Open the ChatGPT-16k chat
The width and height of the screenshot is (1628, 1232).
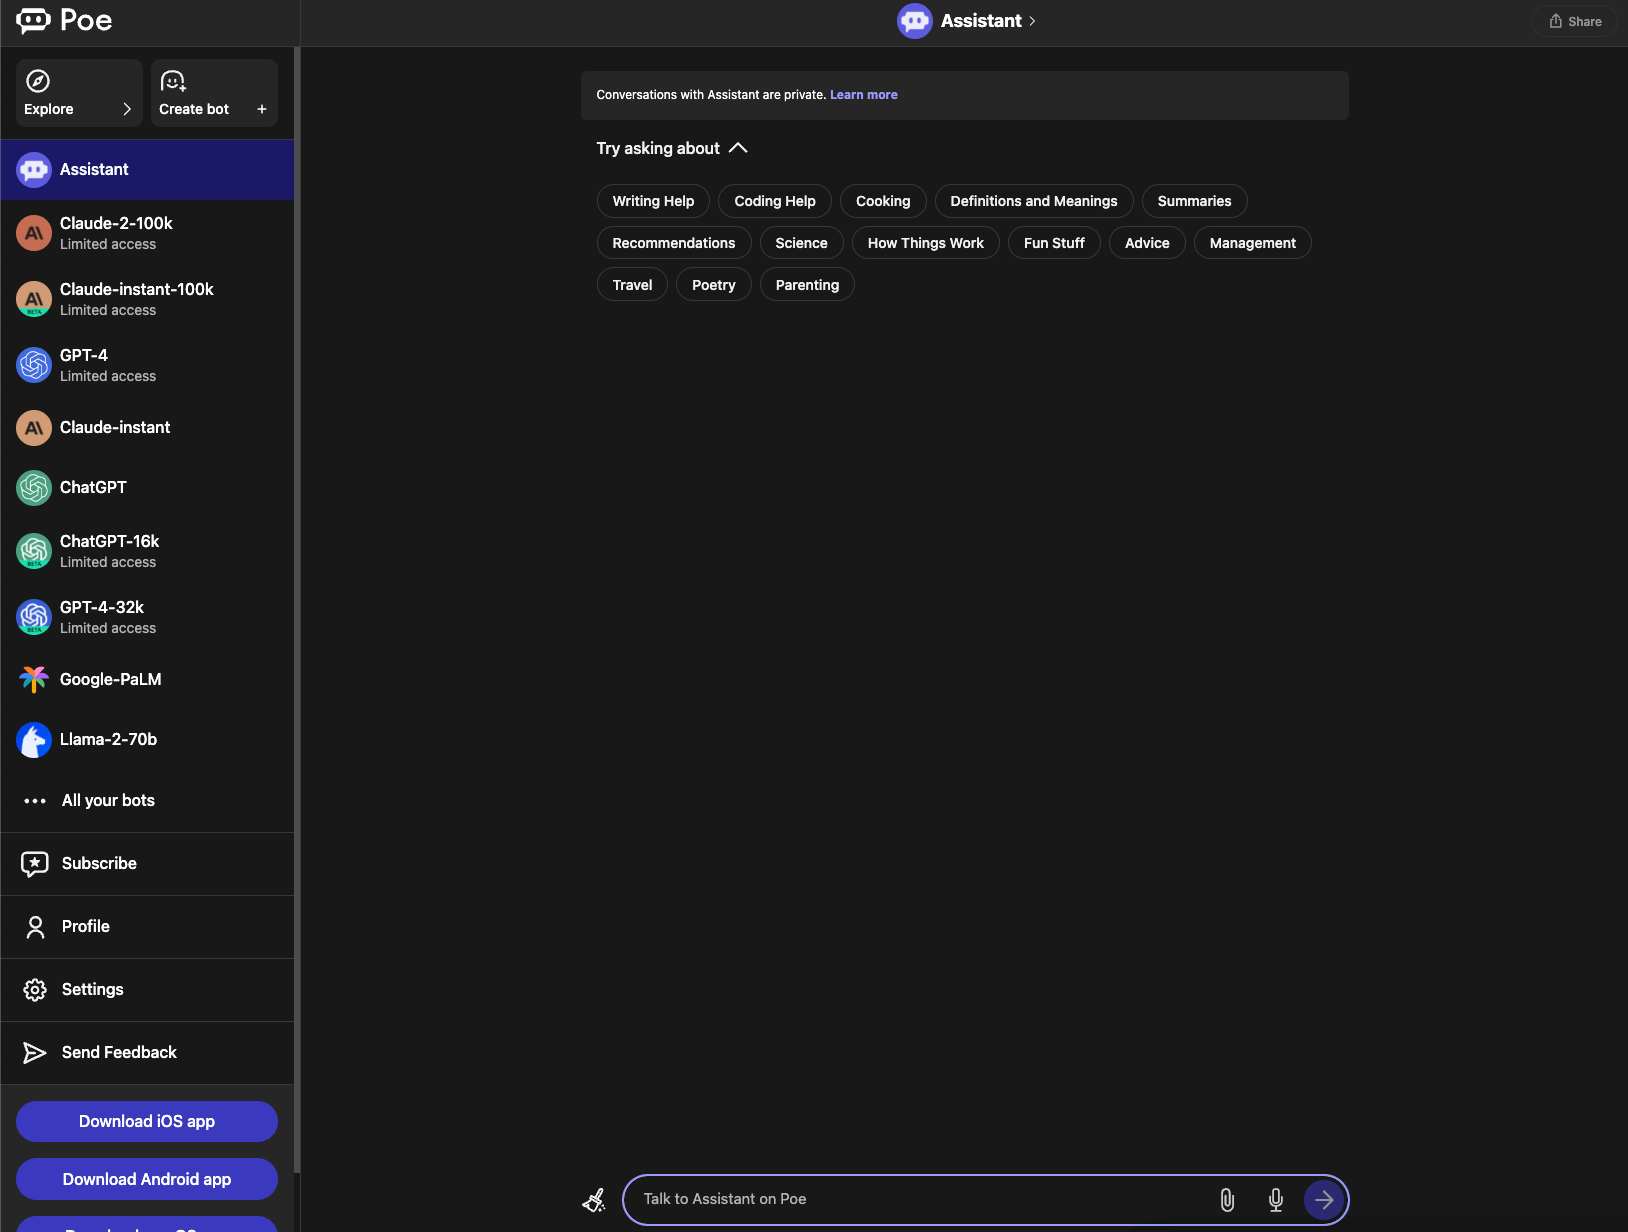[x=147, y=551]
